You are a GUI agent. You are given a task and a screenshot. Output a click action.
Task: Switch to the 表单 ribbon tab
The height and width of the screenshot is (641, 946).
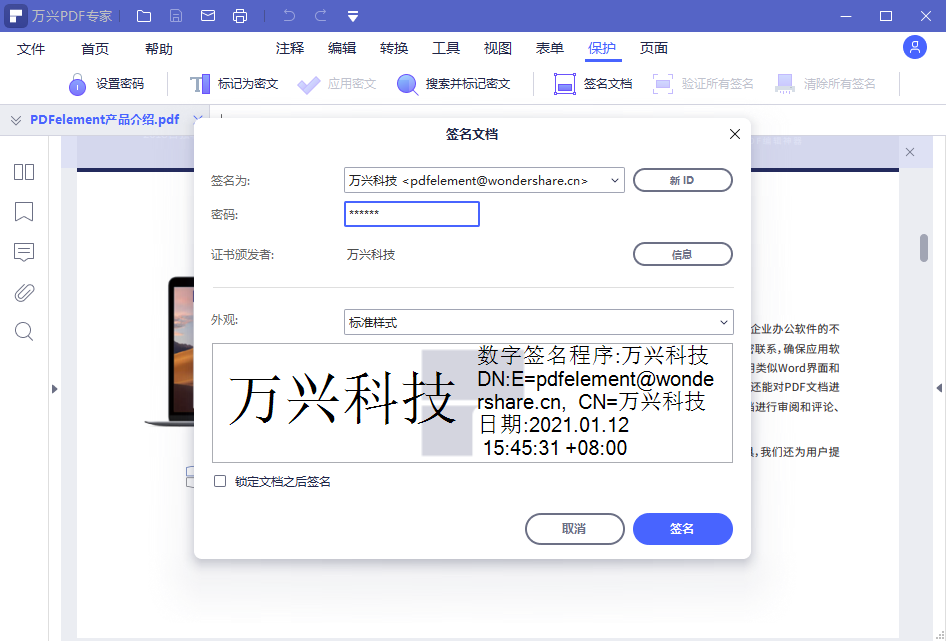(x=549, y=47)
